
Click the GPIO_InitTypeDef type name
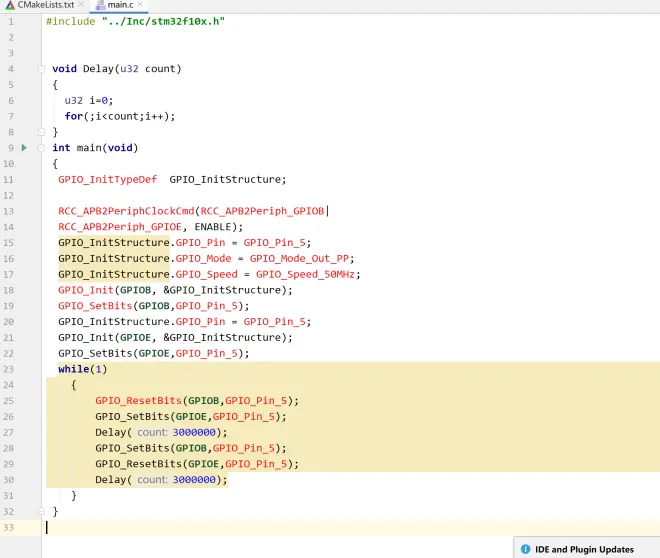(108, 180)
